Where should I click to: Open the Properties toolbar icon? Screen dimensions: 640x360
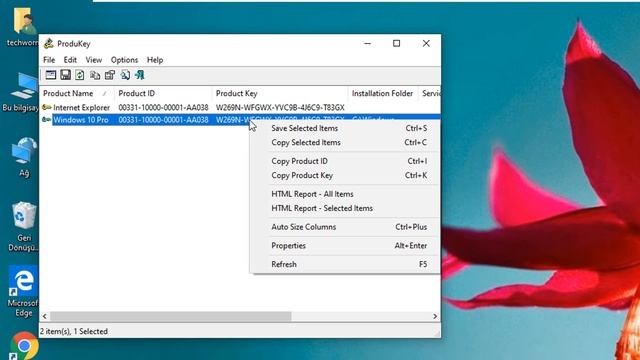110,75
